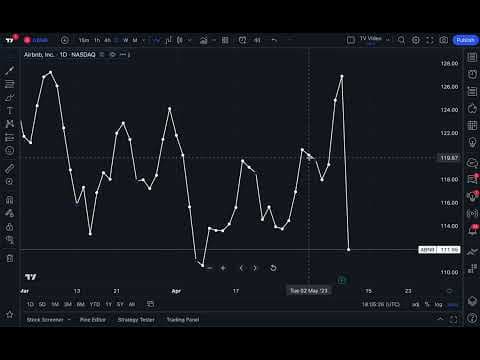Open favorites star at sidebar bottom

pos(10,314)
